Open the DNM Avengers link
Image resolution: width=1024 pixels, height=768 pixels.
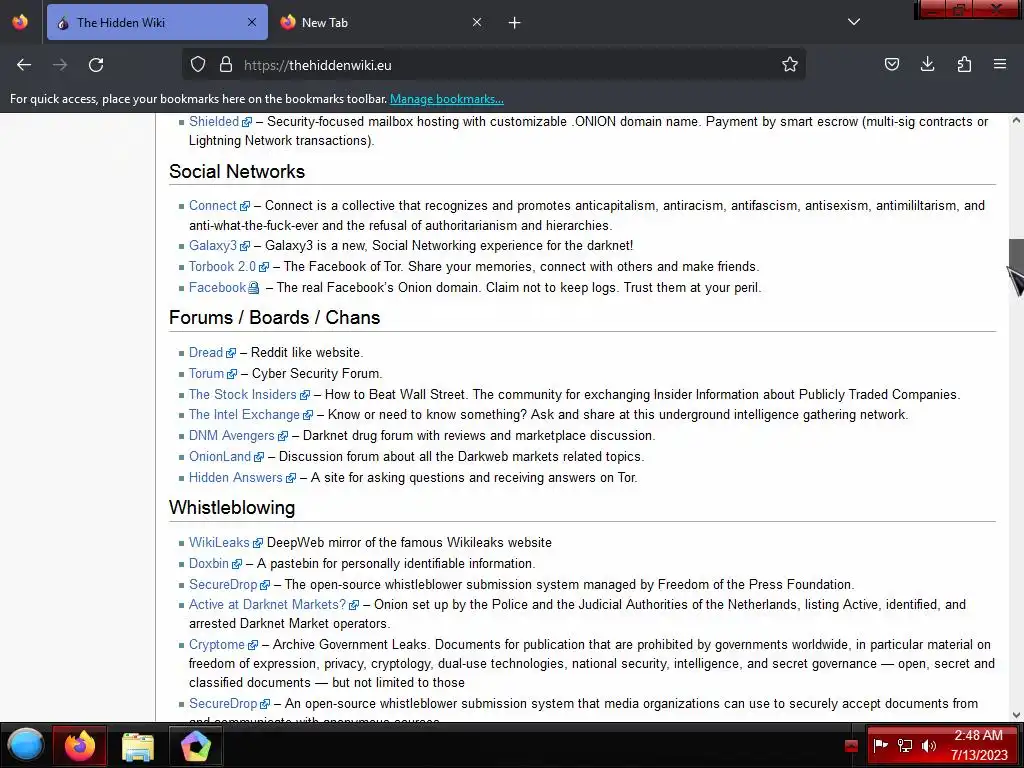(x=232, y=436)
